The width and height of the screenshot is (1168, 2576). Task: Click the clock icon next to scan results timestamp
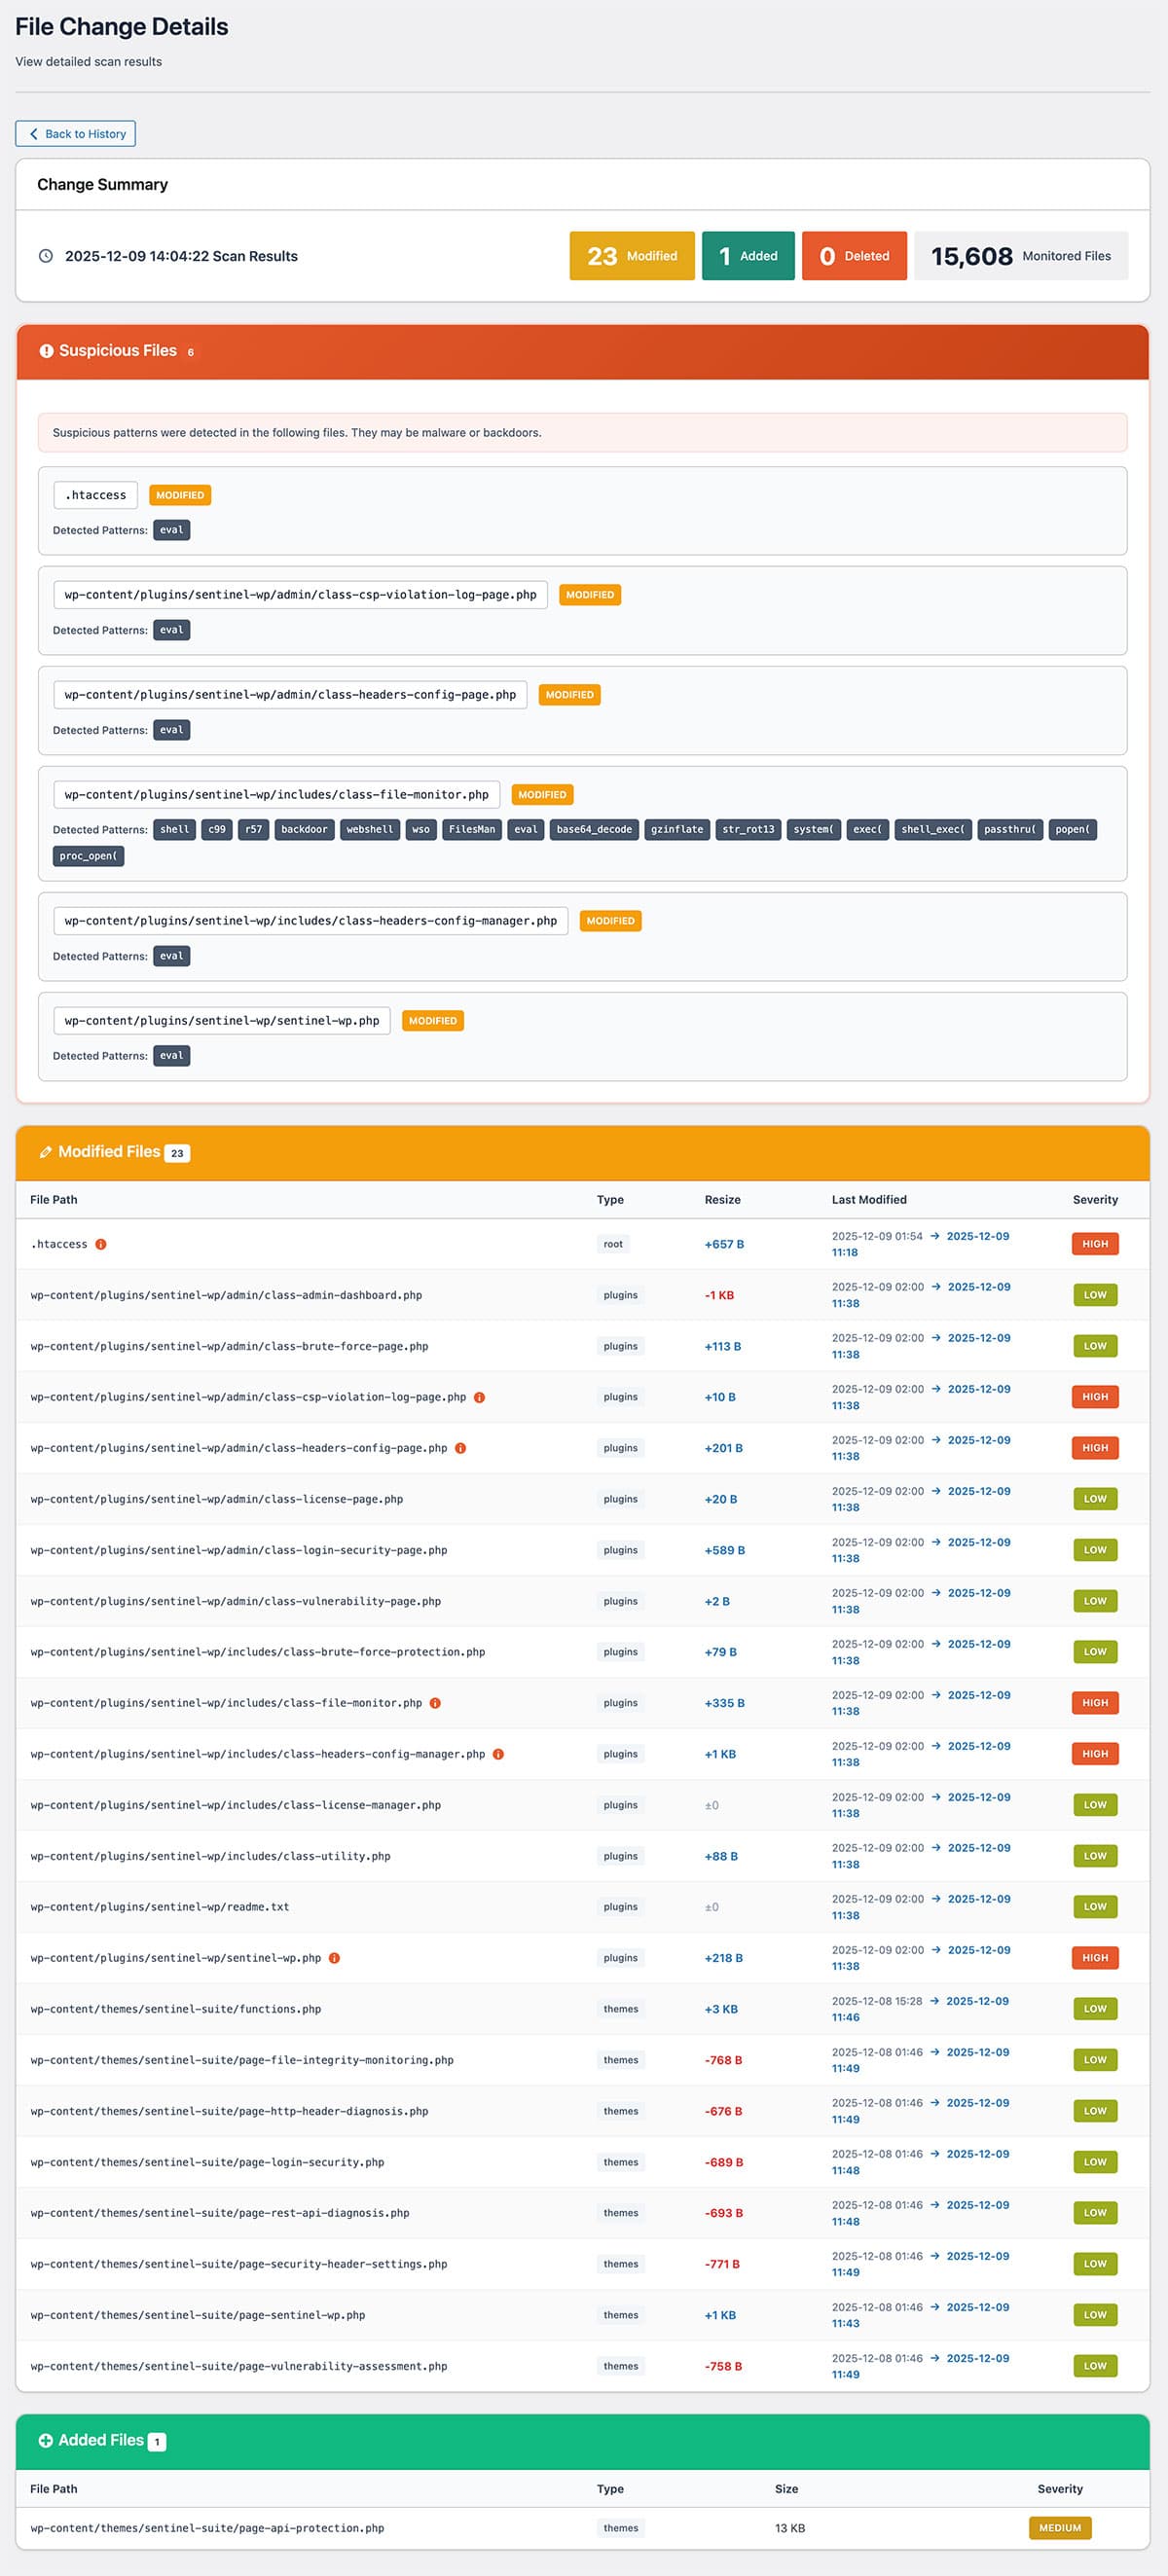[x=46, y=256]
